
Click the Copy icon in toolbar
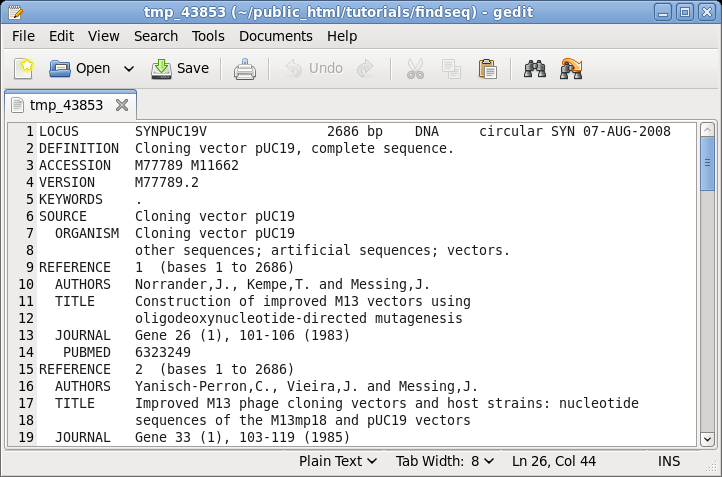pos(452,69)
